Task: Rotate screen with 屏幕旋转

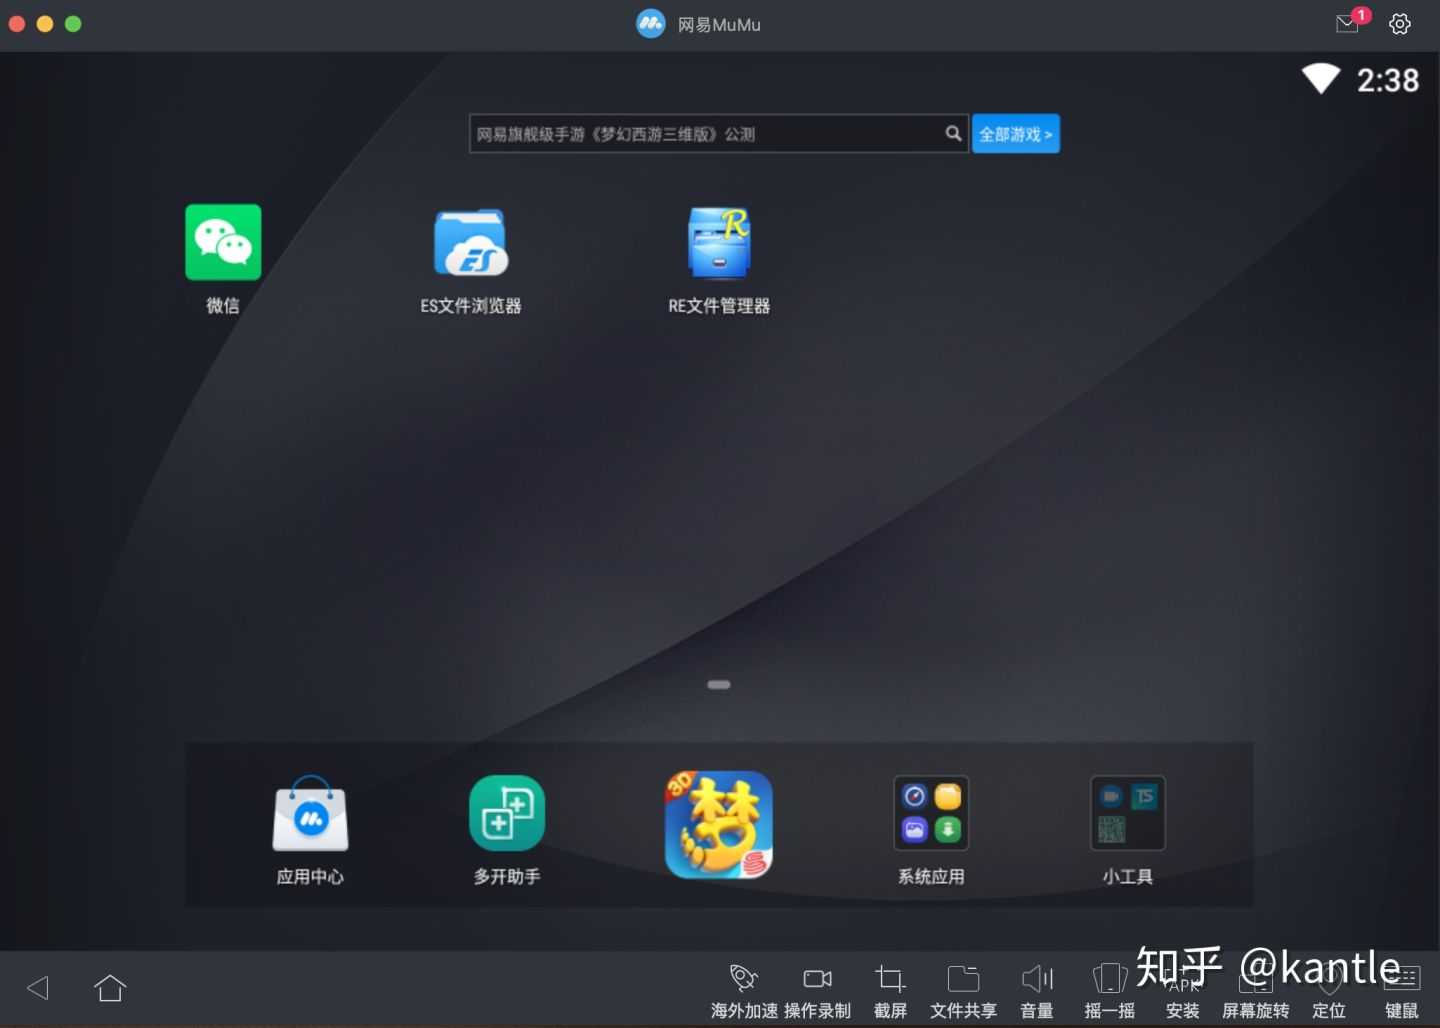Action: pyautogui.click(x=1256, y=991)
